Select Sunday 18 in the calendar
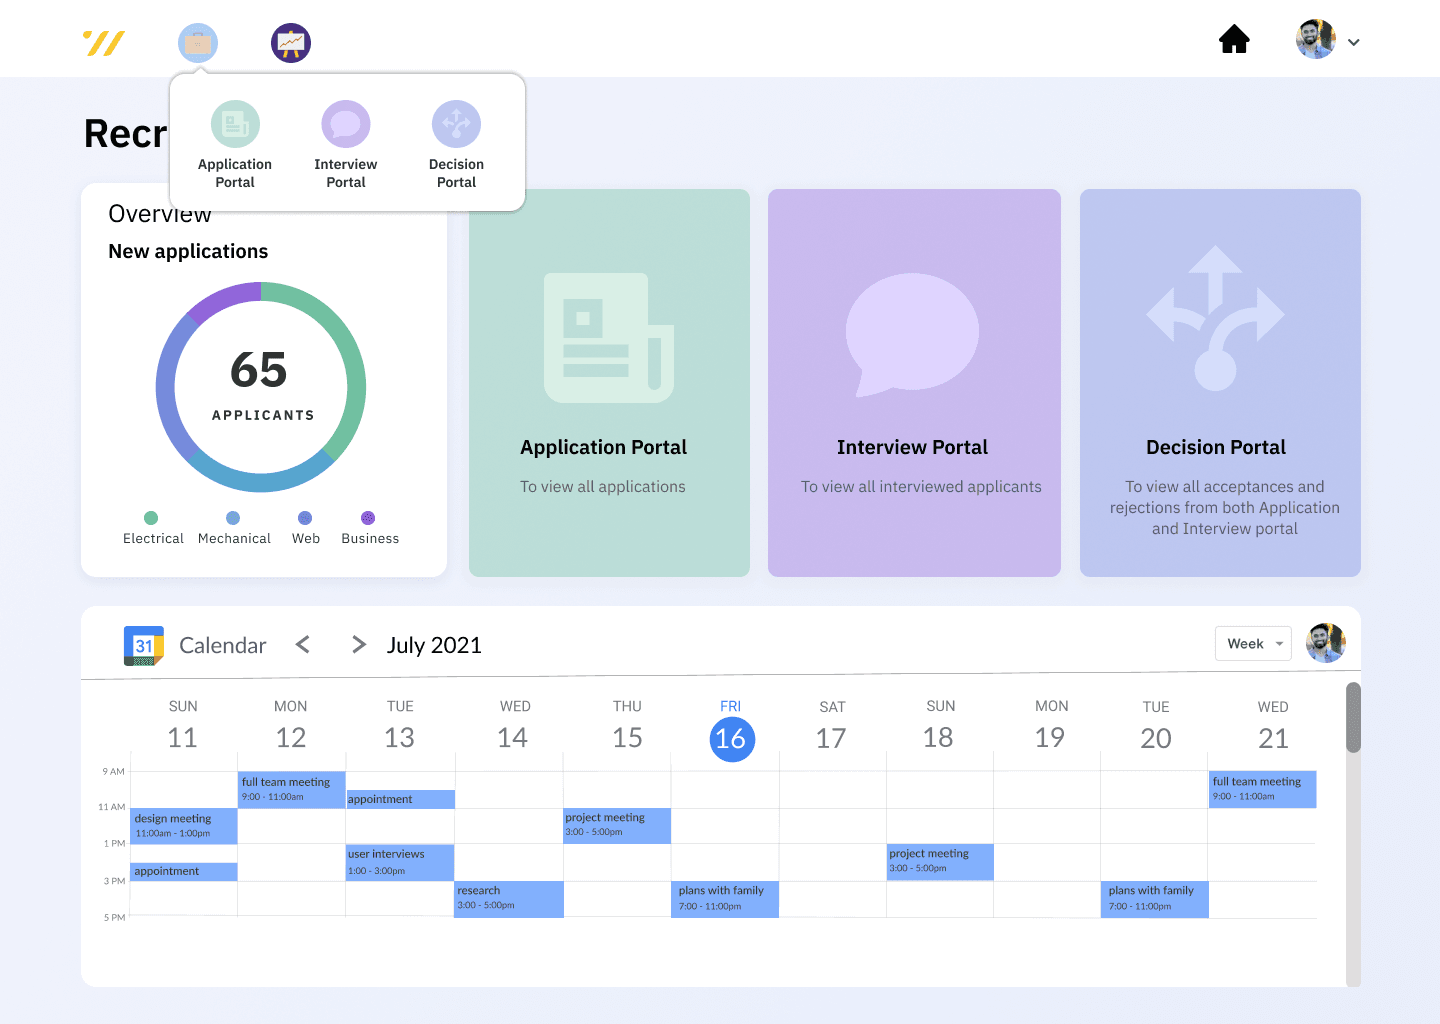Screen dimensions: 1440x1024 click(x=938, y=738)
